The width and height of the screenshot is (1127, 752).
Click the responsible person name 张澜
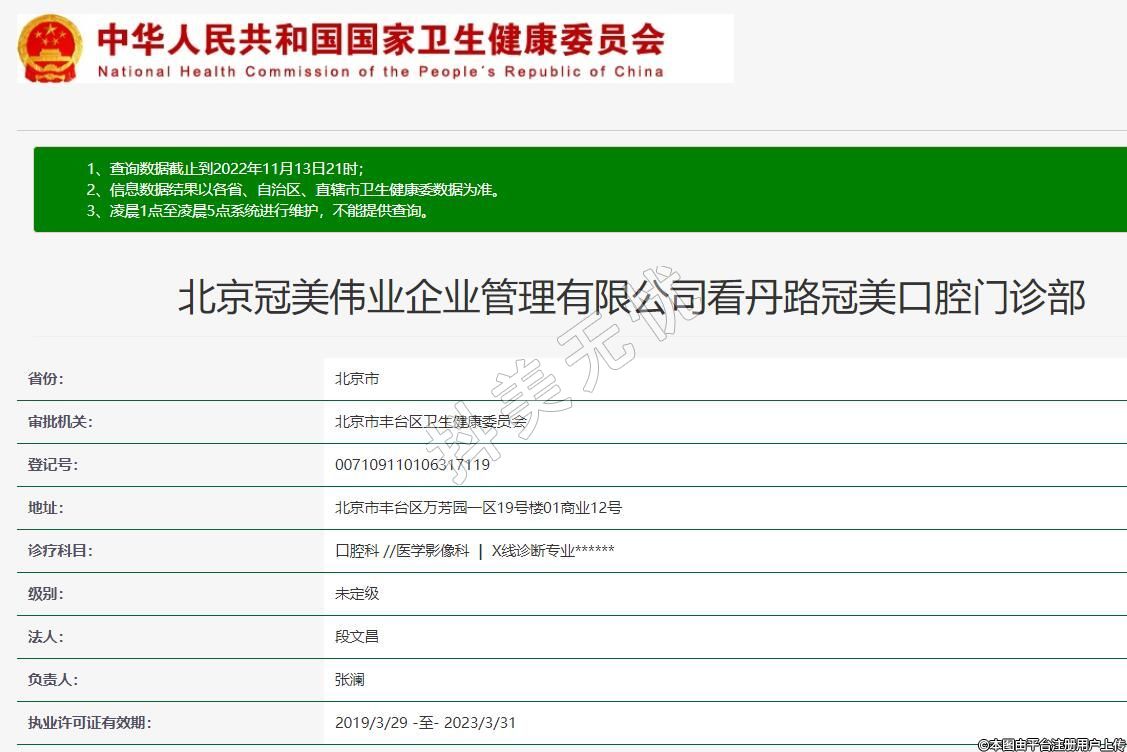tap(350, 680)
